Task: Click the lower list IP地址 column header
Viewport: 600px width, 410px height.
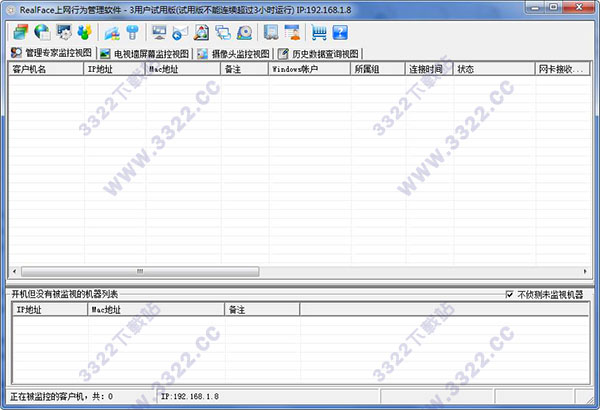Action: (x=50, y=309)
